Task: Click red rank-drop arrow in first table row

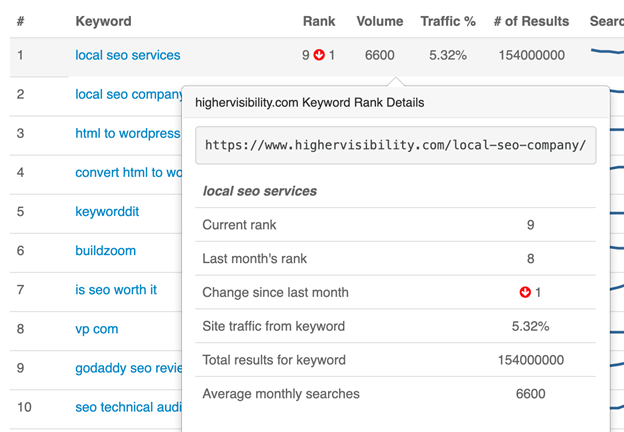Action: pyautogui.click(x=319, y=55)
